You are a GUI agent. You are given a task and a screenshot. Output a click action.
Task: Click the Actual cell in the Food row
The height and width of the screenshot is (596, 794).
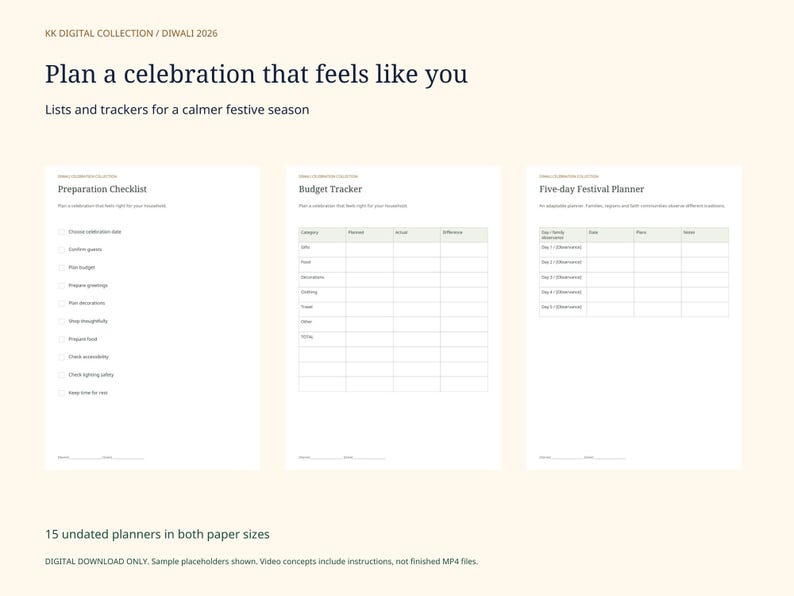click(417, 265)
